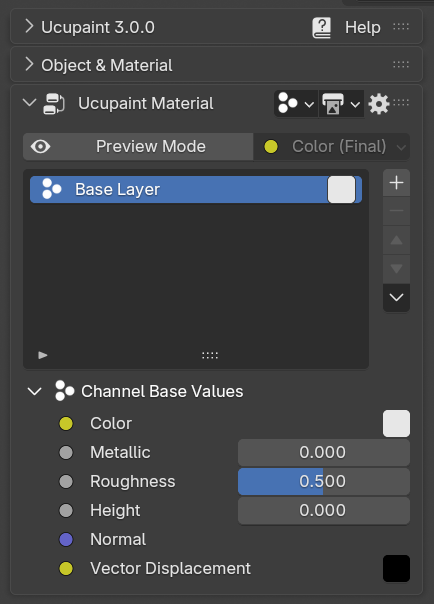
Task: Move the layer down with the down arrow
Action: click(x=396, y=268)
